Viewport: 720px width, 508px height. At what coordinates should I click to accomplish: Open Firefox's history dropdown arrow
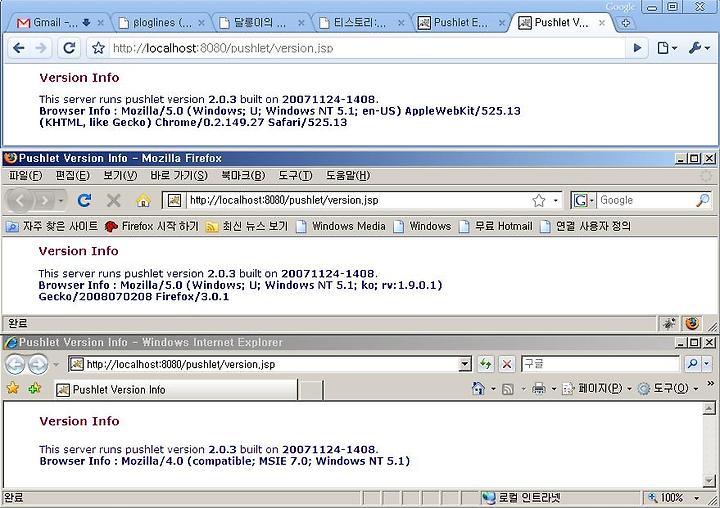[61, 201]
